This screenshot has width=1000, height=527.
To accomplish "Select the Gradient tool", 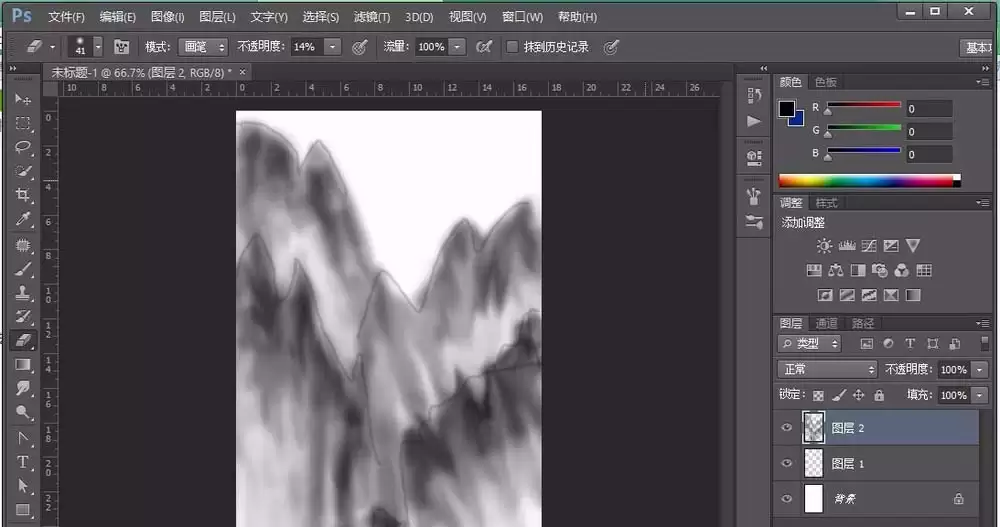I will pyautogui.click(x=23, y=365).
